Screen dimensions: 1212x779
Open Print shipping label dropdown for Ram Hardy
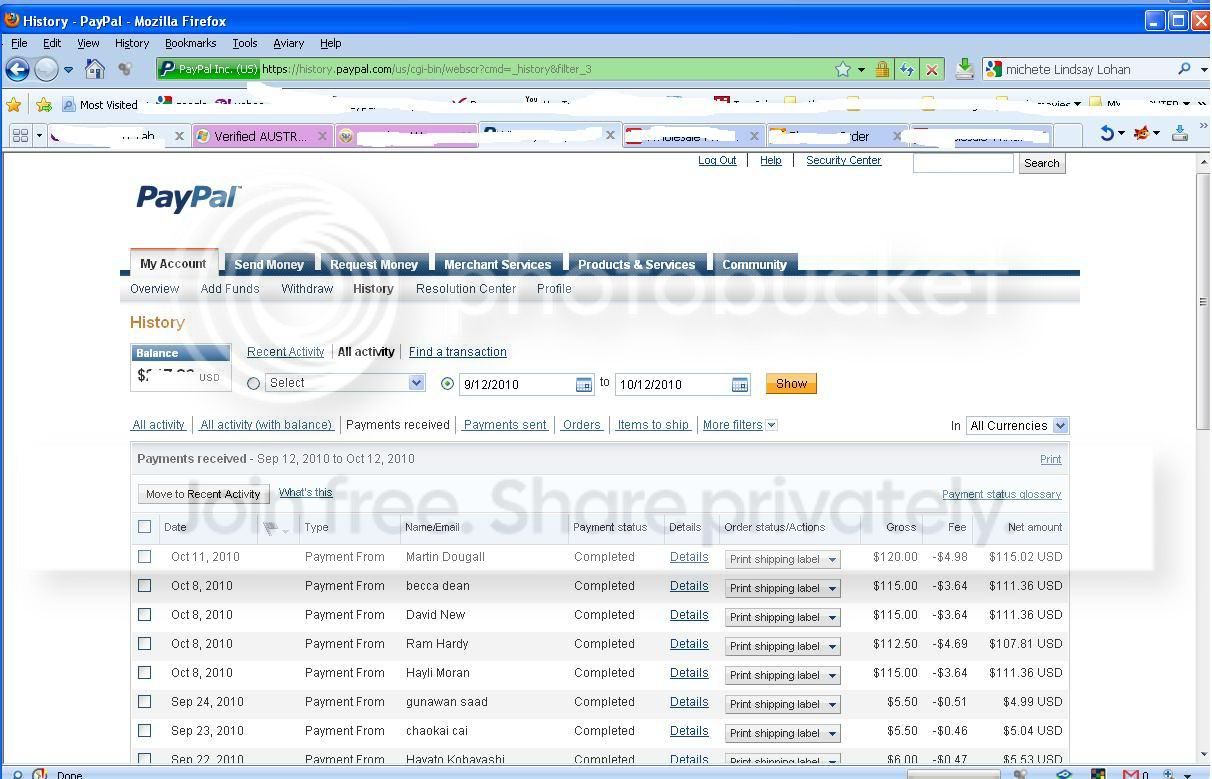click(782, 647)
